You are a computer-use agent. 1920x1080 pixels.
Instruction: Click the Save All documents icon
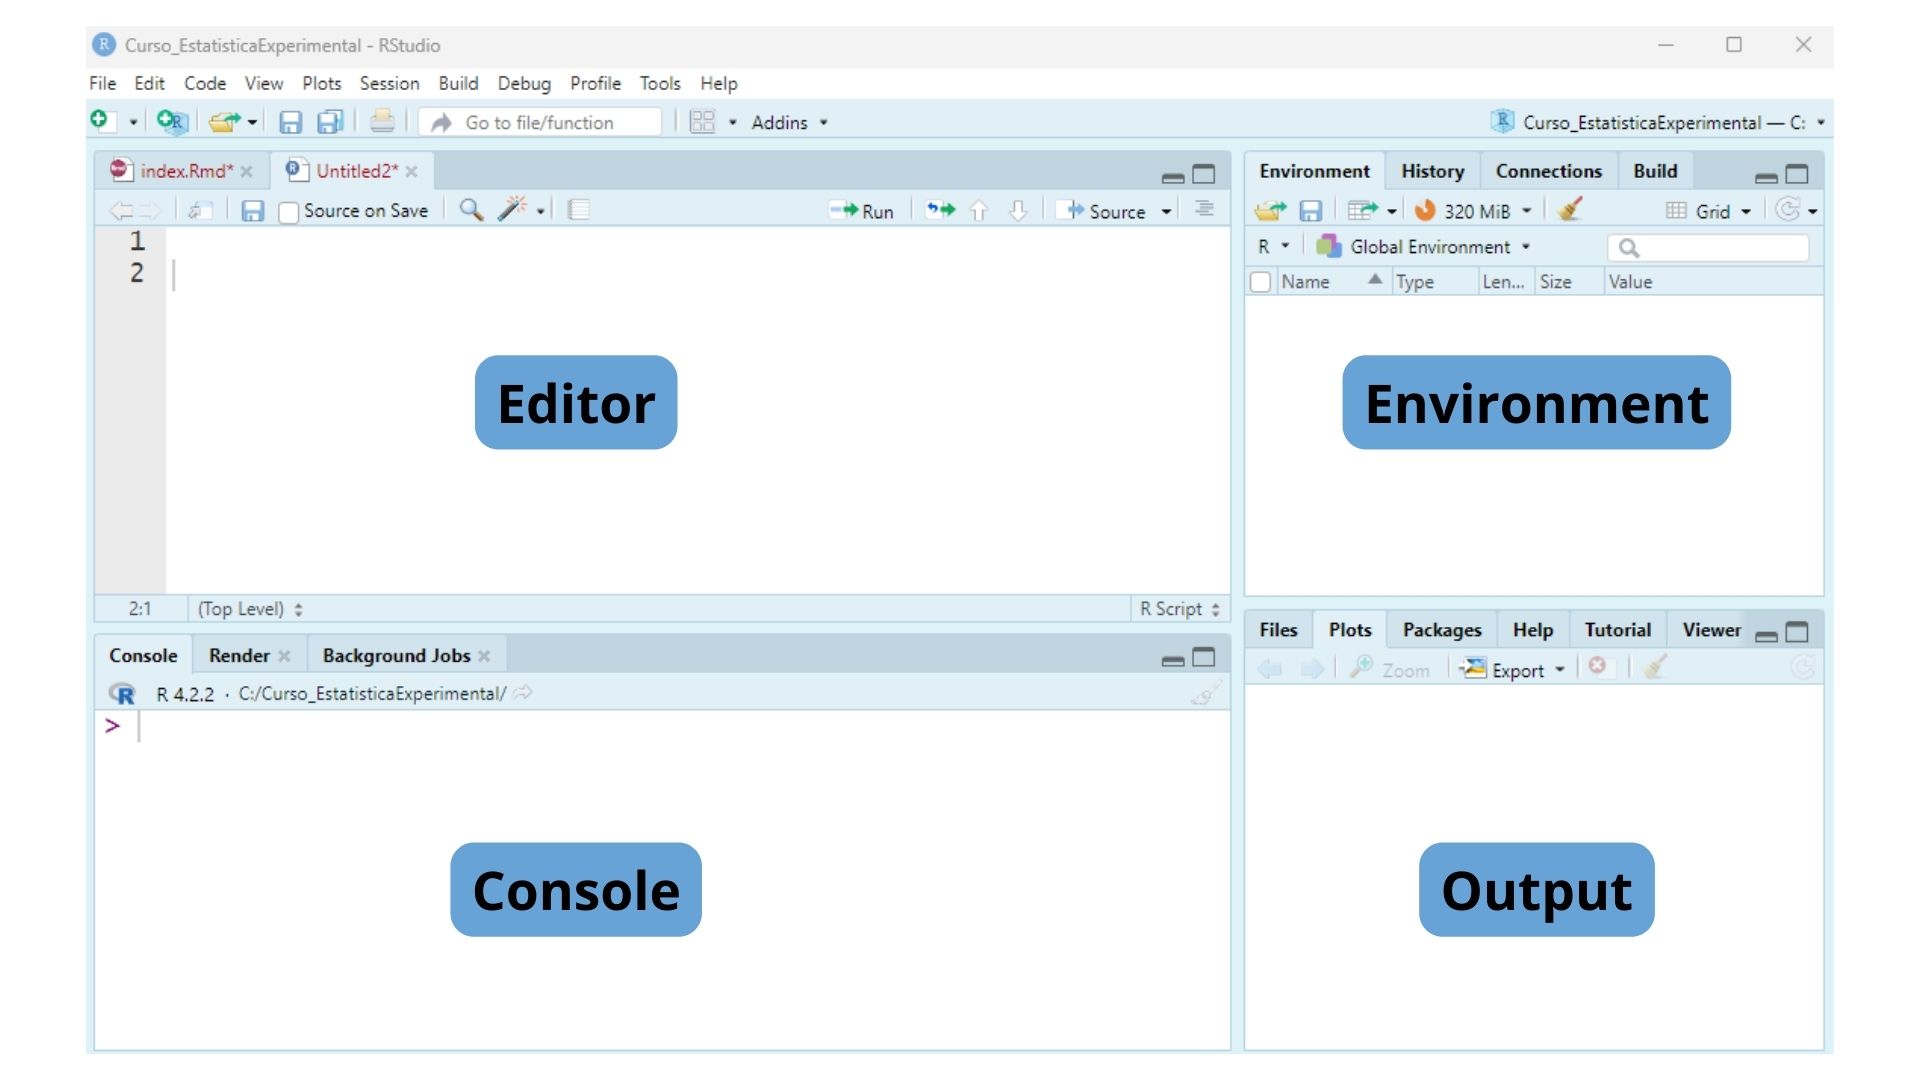point(329,122)
